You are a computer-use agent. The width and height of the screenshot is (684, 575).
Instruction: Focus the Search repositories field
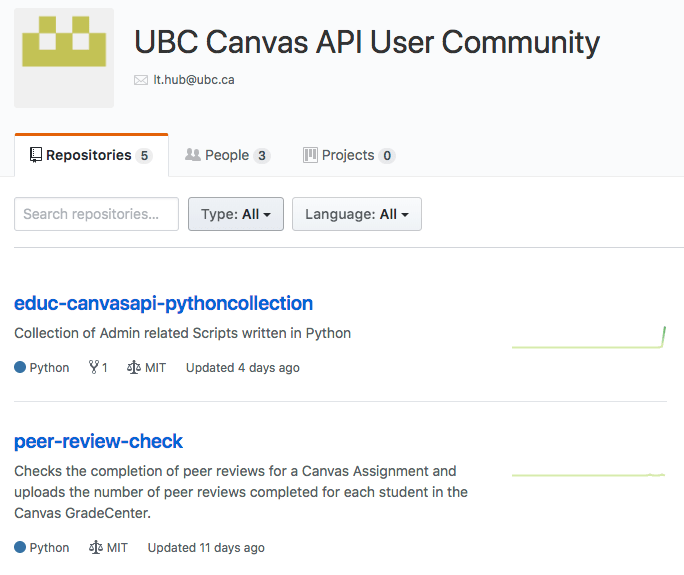[96, 214]
